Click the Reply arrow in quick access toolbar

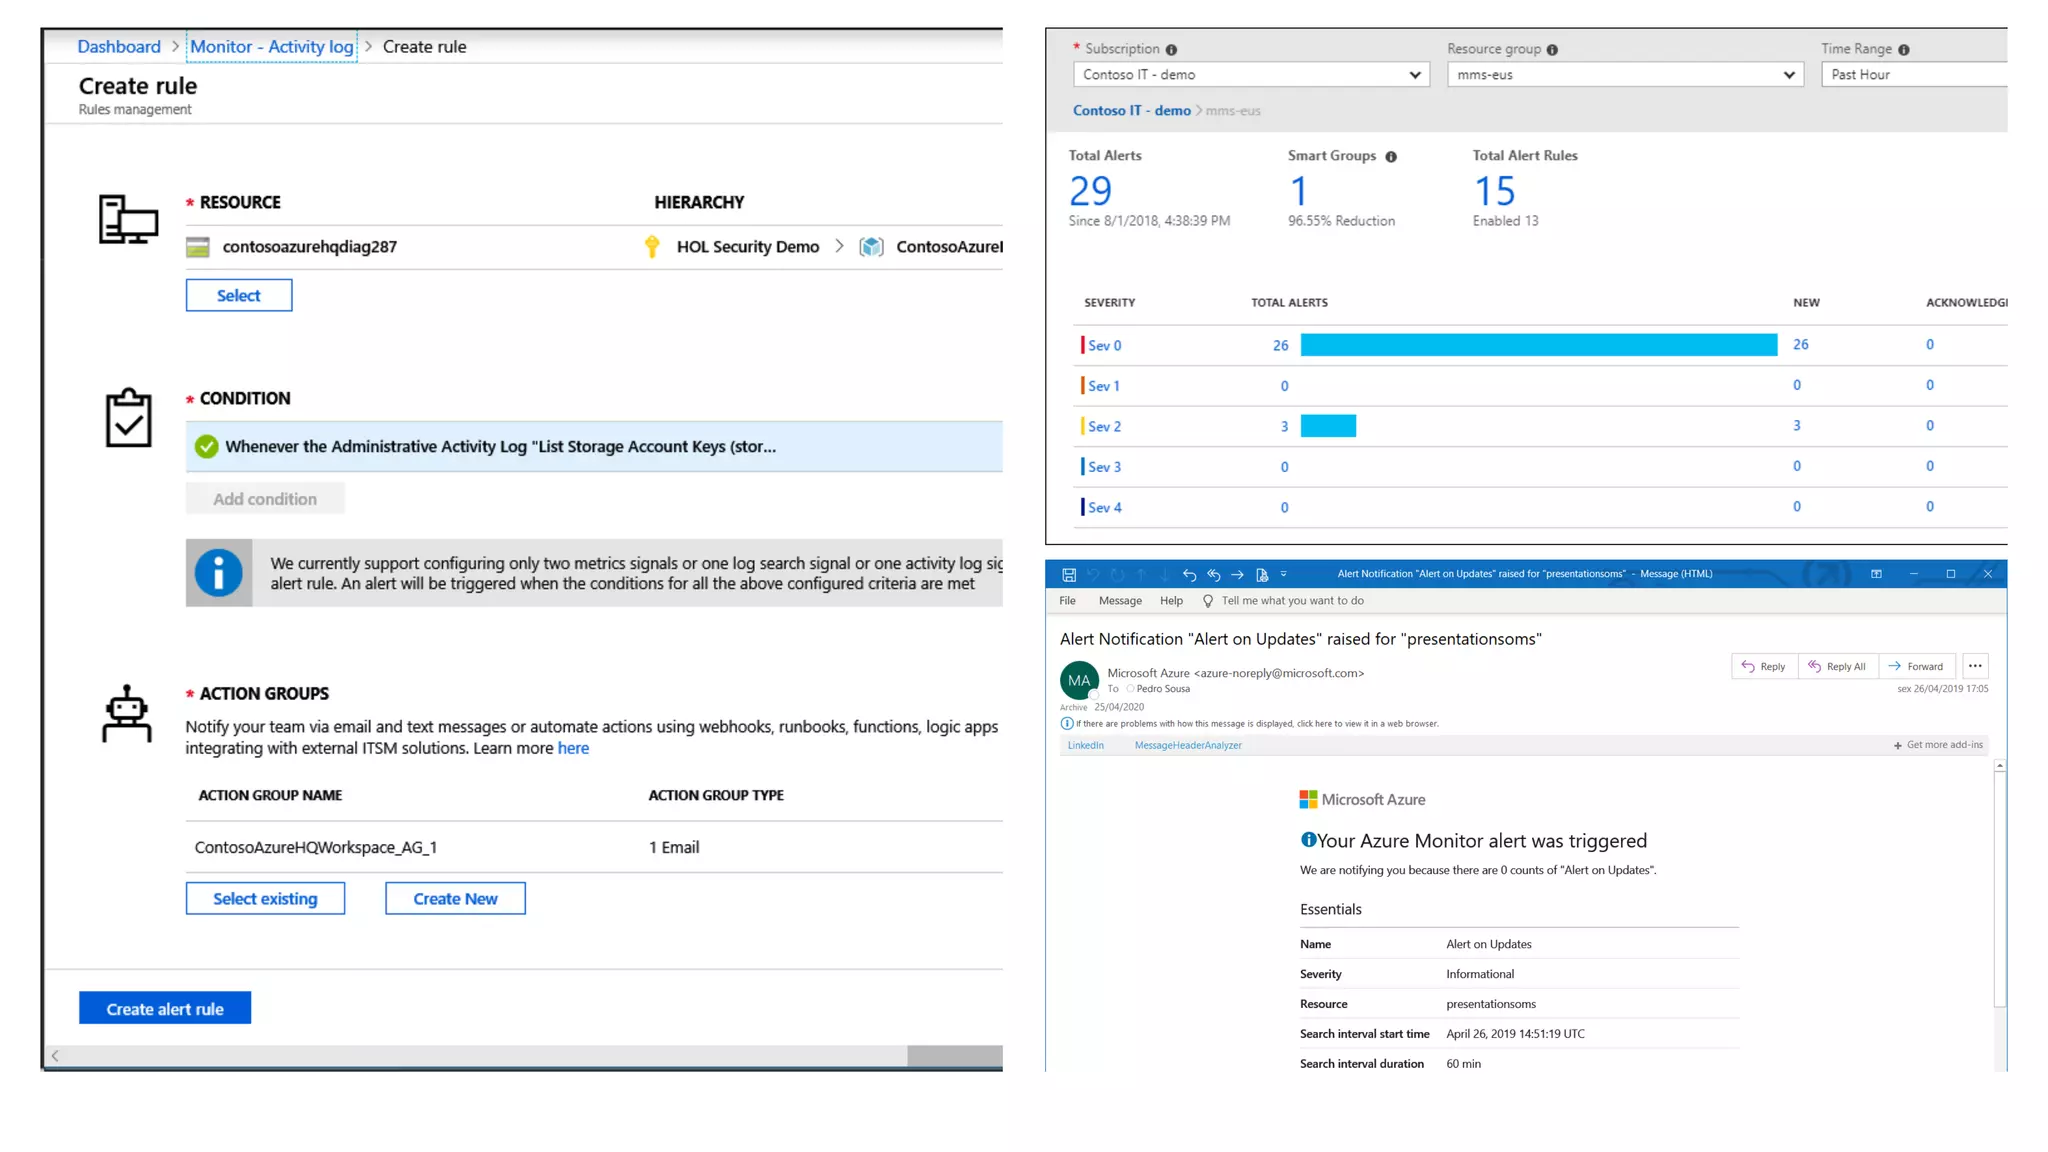pos(1189,575)
